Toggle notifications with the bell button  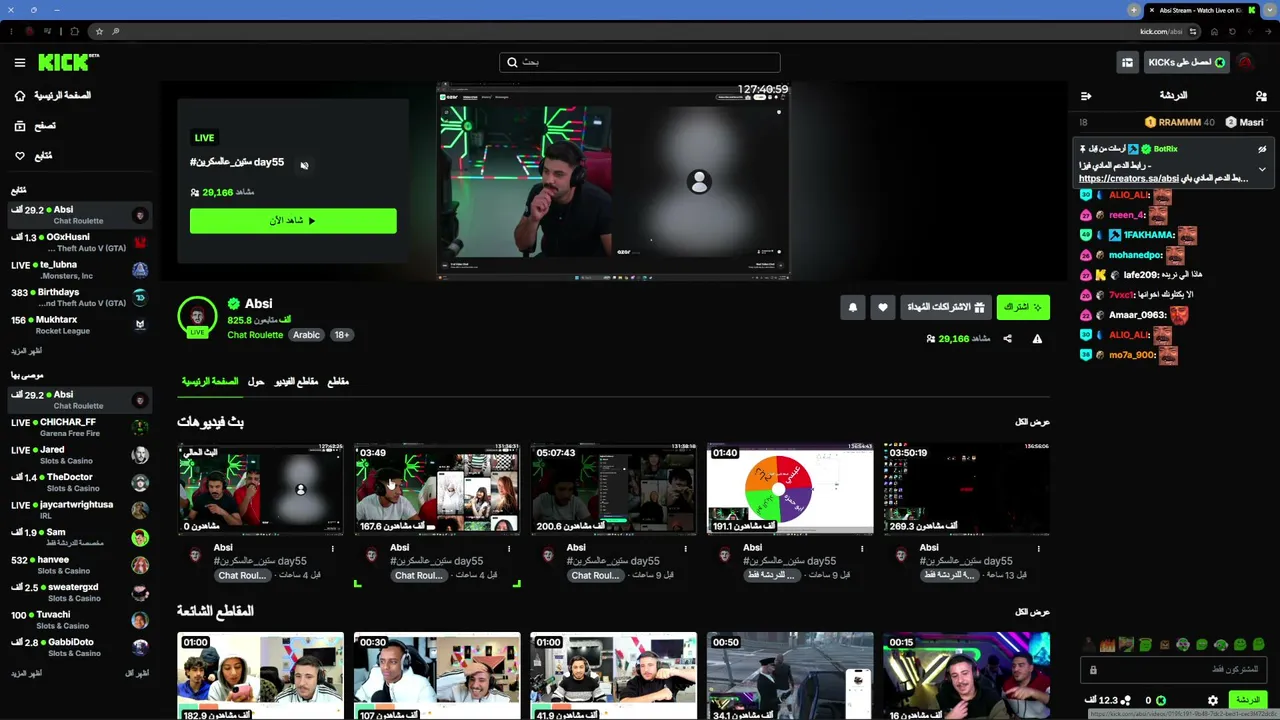[853, 308]
